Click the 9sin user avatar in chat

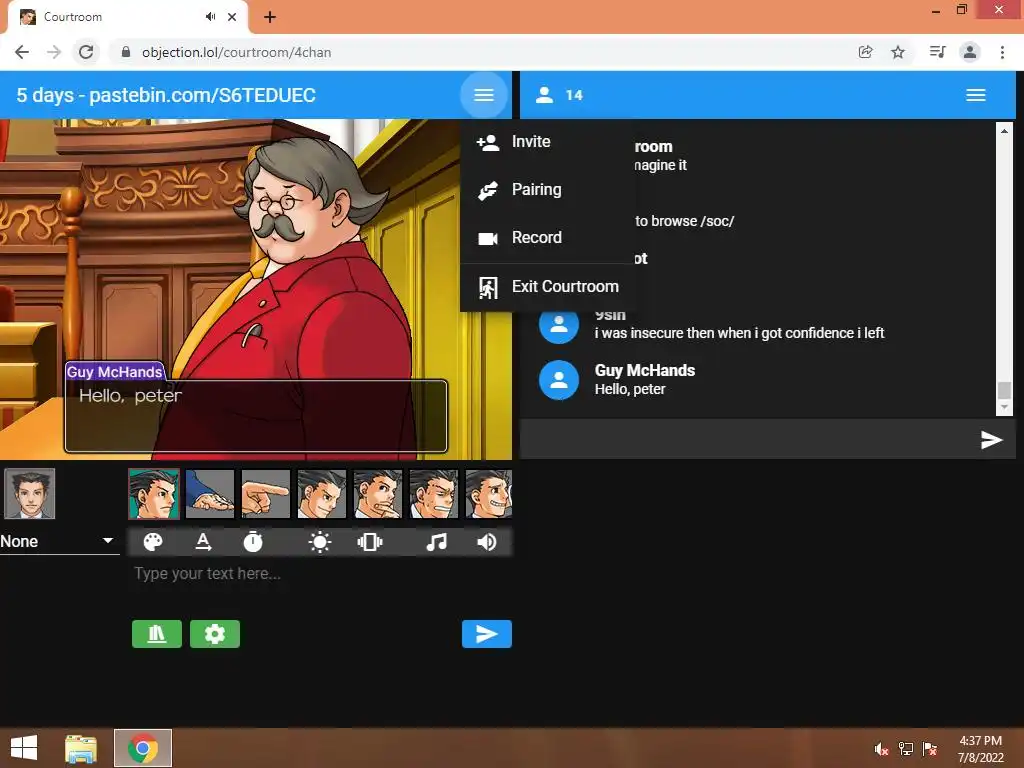(x=558, y=325)
